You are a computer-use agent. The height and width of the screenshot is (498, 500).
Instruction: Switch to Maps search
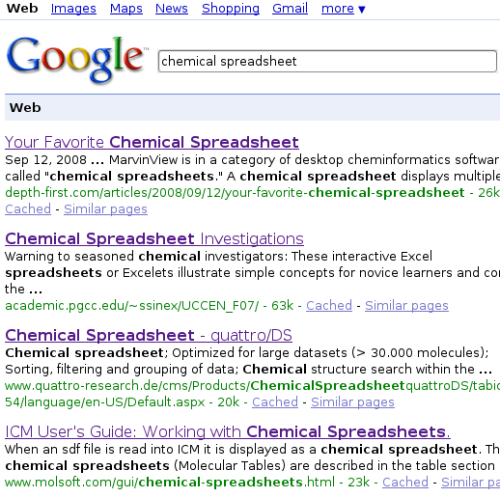pos(126,9)
